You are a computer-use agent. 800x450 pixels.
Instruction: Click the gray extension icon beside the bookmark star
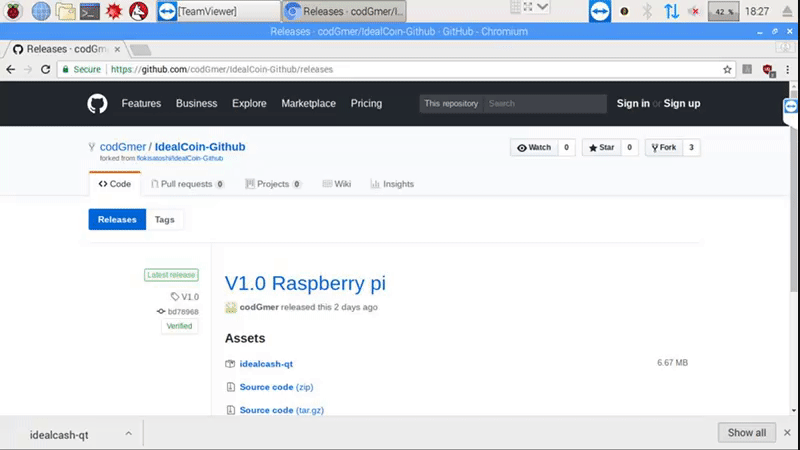pos(747,69)
